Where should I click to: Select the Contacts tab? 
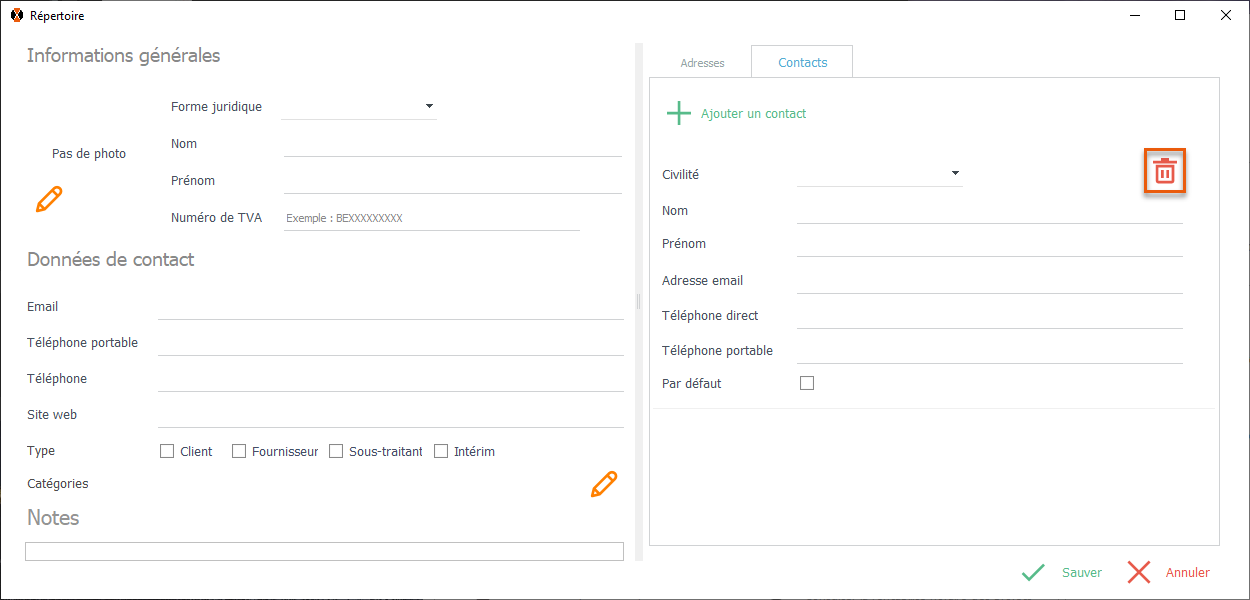click(803, 62)
